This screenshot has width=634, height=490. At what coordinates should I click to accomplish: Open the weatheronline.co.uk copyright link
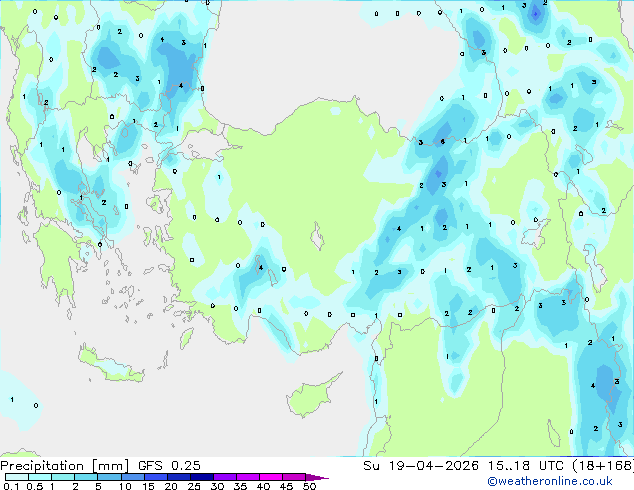(550, 481)
